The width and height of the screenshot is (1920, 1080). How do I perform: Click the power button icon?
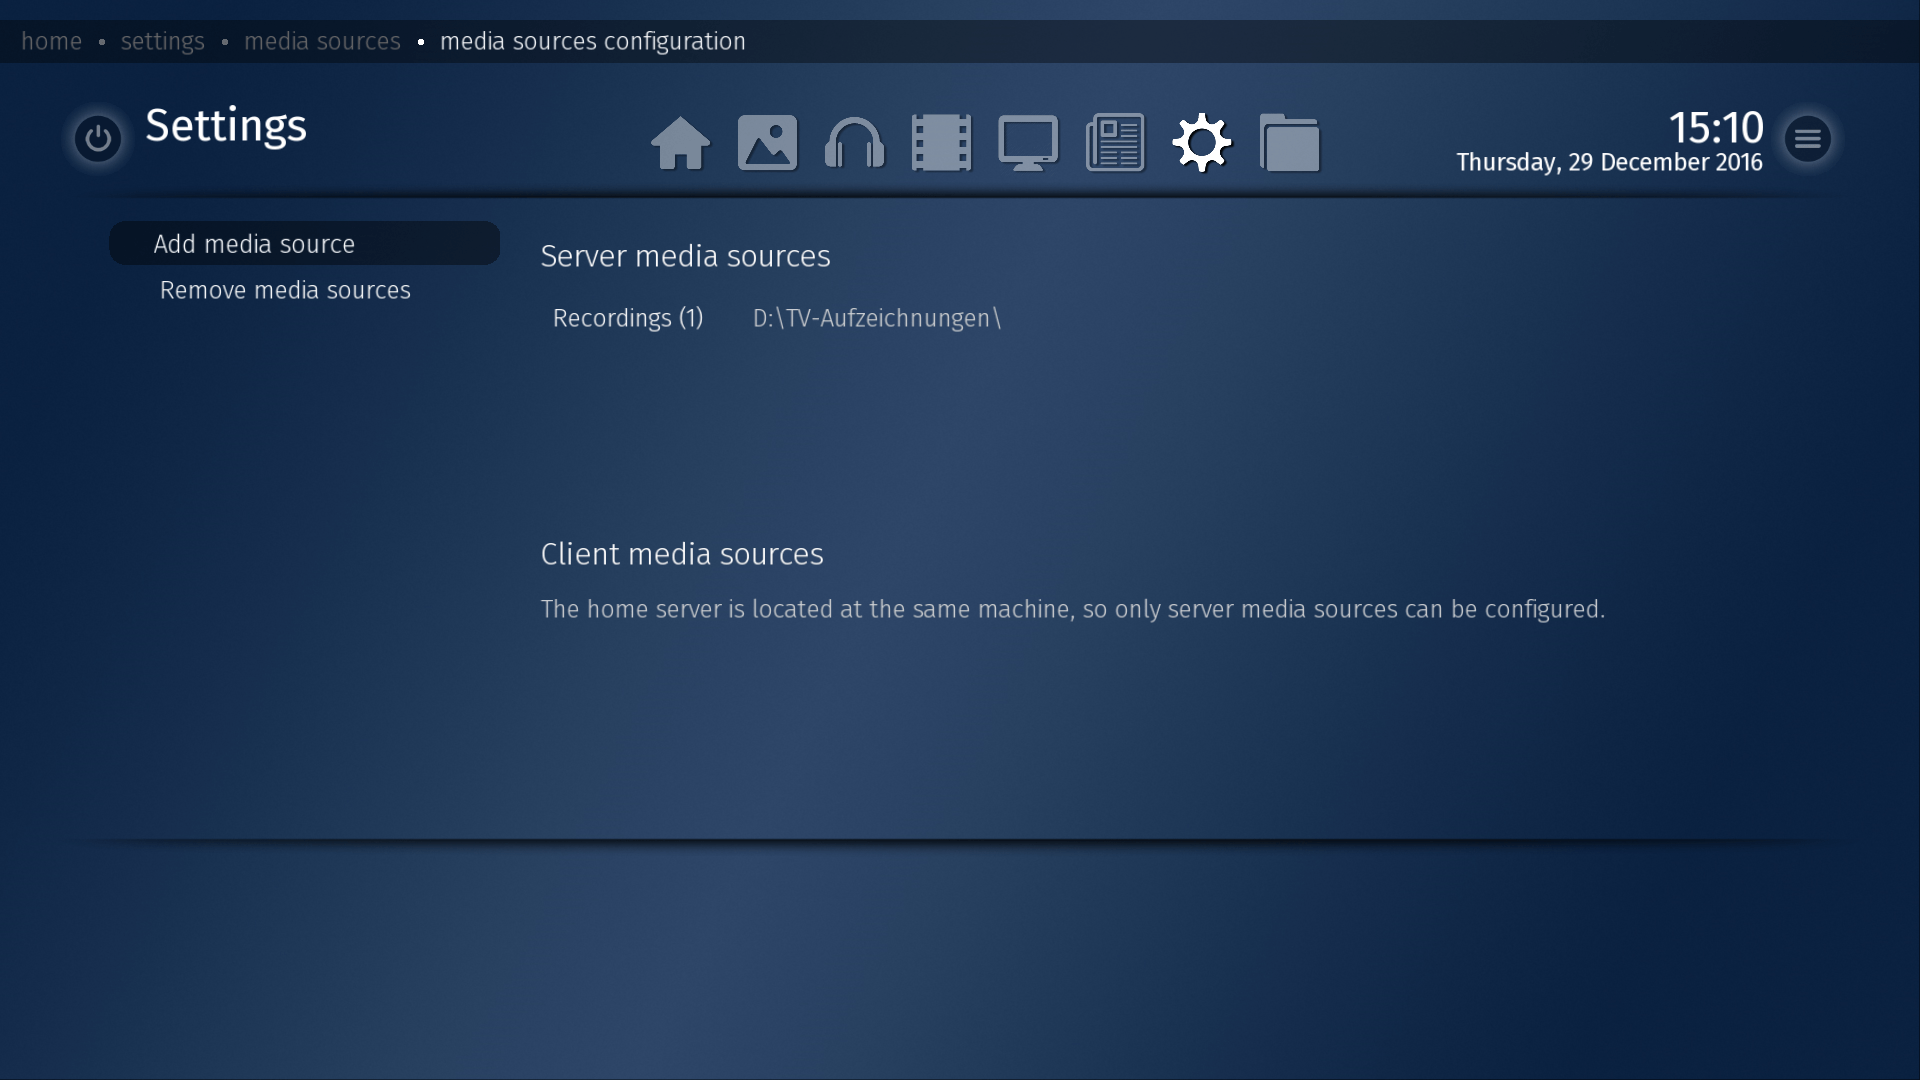coord(98,138)
